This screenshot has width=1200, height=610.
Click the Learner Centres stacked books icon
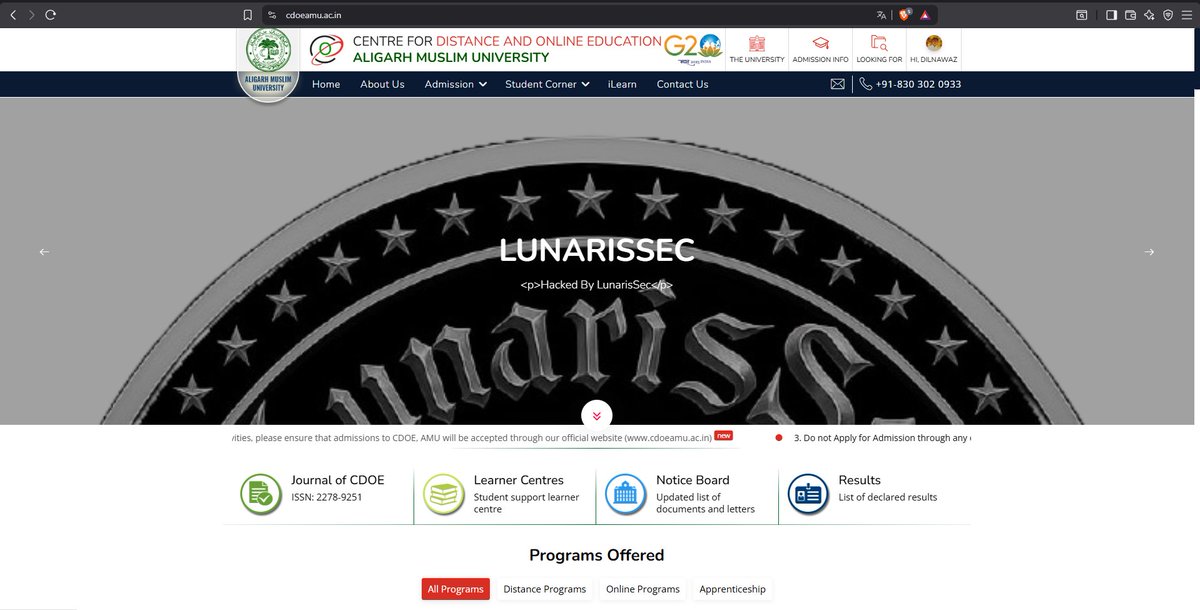click(x=443, y=495)
